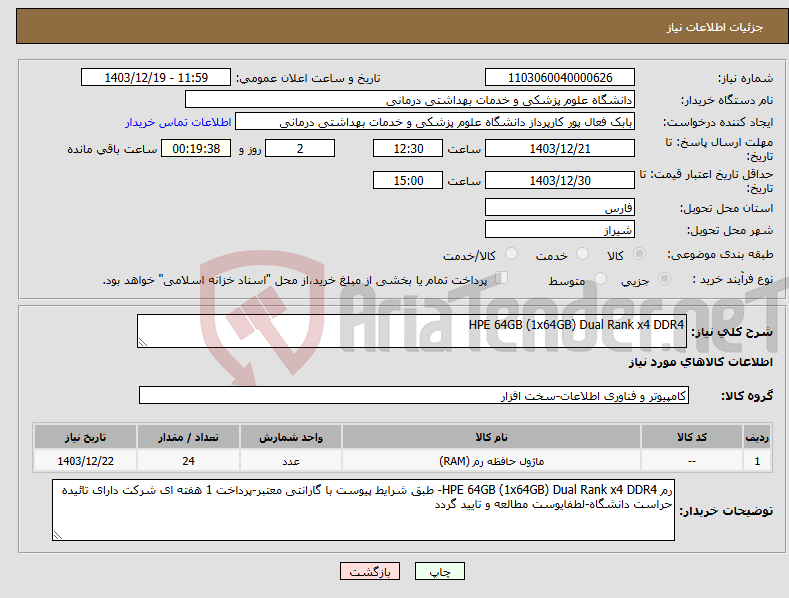Select the خدمت radio button
This screenshot has height=598, width=789.
(x=582, y=254)
